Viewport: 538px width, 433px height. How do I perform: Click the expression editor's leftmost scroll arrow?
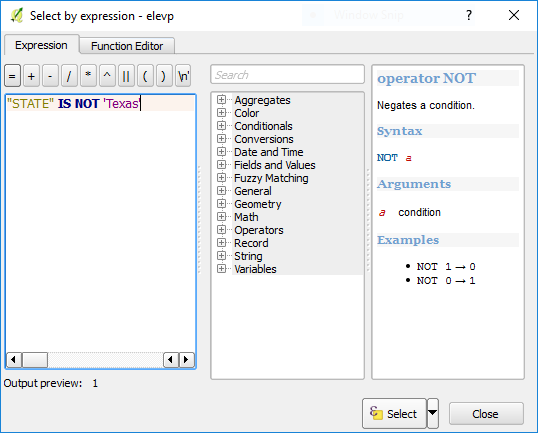(x=14, y=360)
